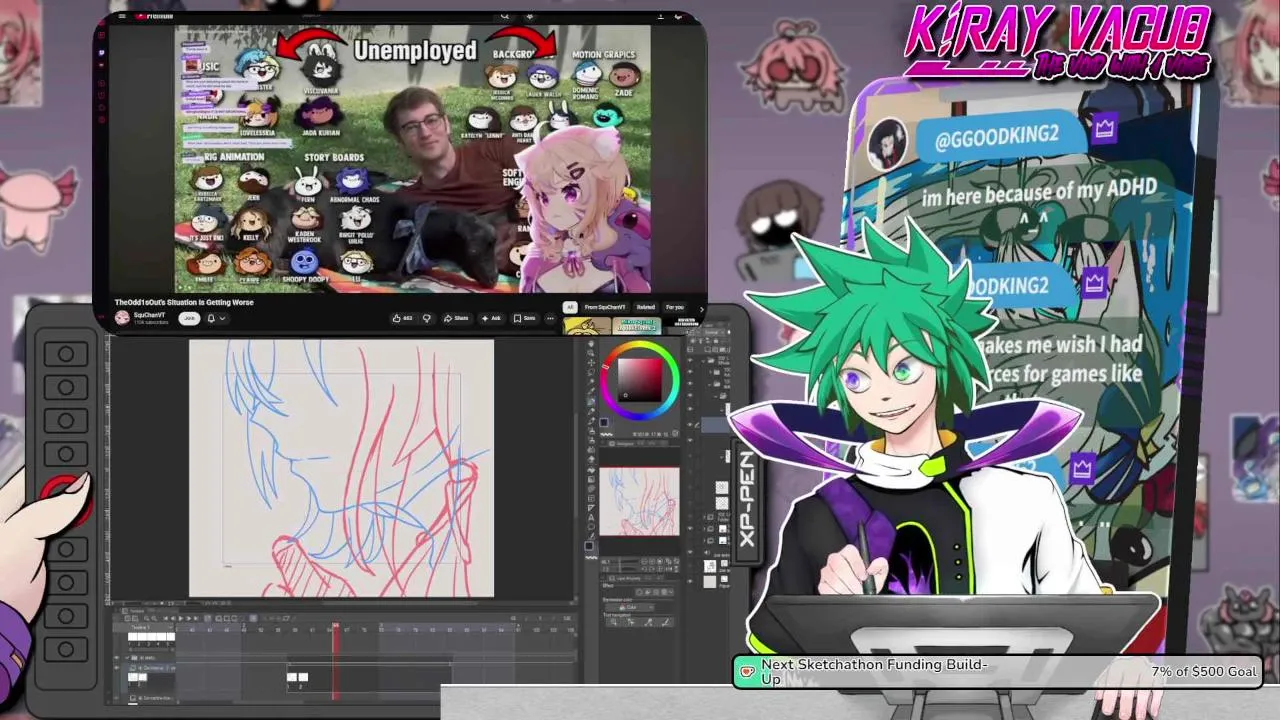The height and width of the screenshot is (720, 1280).
Task: Select the From SquChanVT filter chip
Action: 605,307
